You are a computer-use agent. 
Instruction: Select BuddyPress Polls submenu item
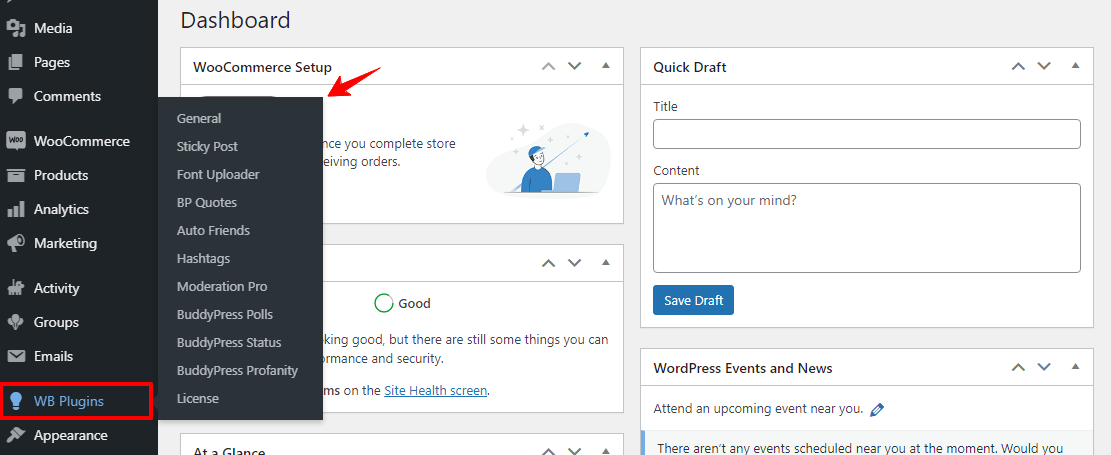tap(225, 315)
